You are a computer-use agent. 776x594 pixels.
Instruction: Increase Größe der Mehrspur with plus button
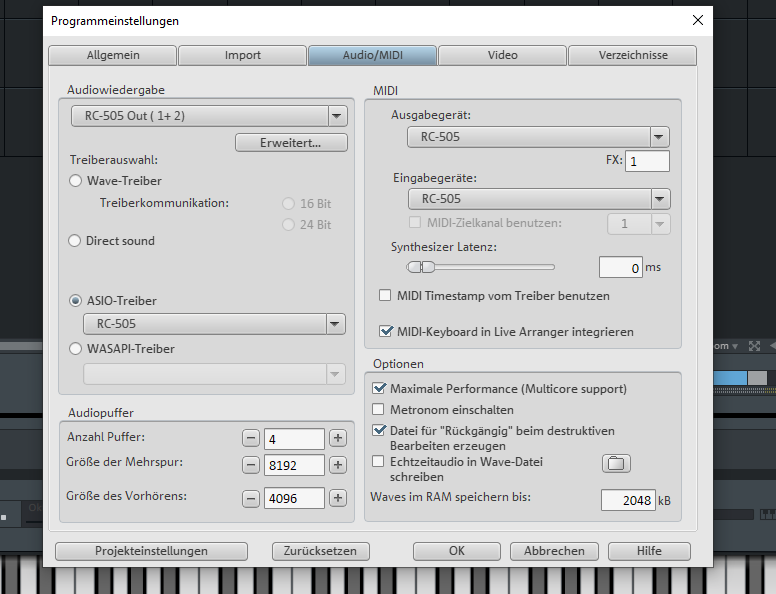[338, 465]
